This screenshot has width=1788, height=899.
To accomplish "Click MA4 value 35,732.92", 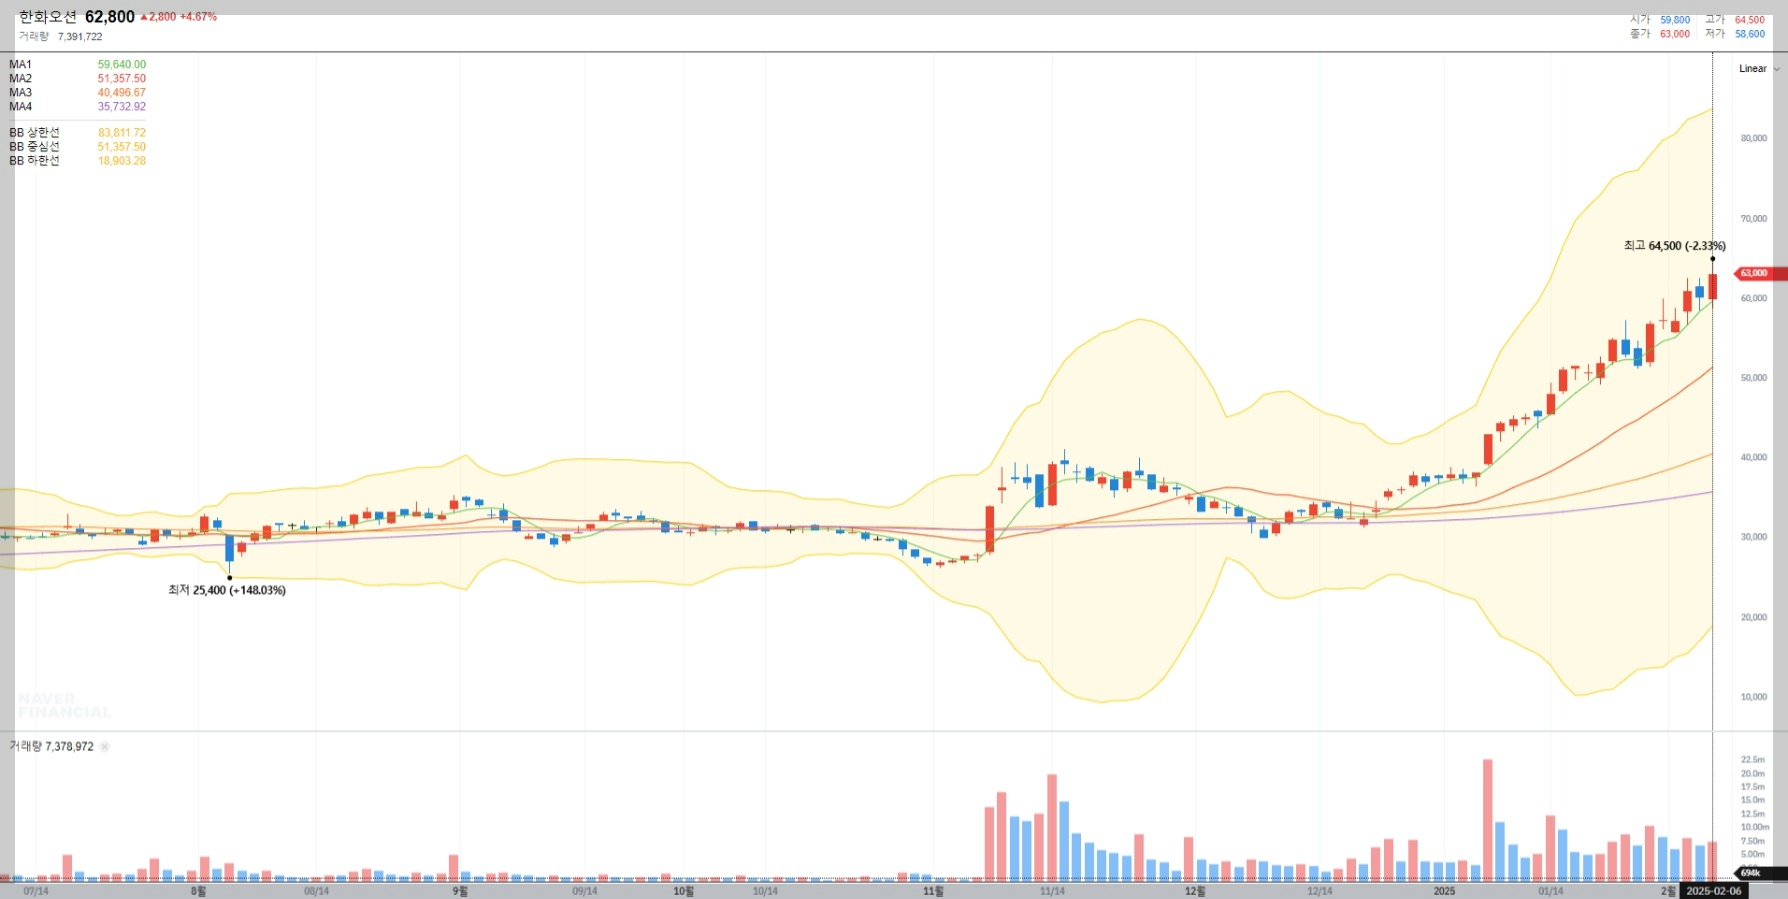I will tap(122, 107).
